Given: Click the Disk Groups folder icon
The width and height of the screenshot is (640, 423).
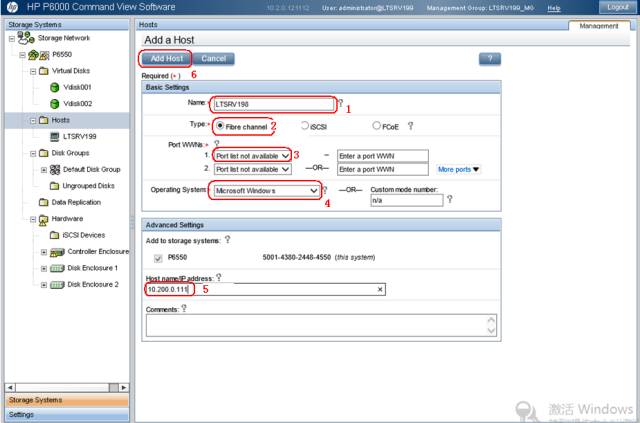Looking at the screenshot, I should [43, 153].
